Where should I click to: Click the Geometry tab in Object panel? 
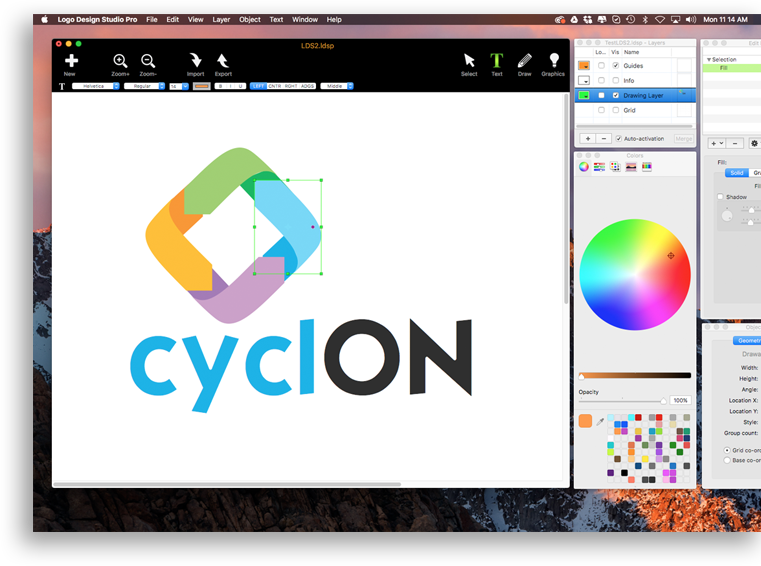[747, 341]
